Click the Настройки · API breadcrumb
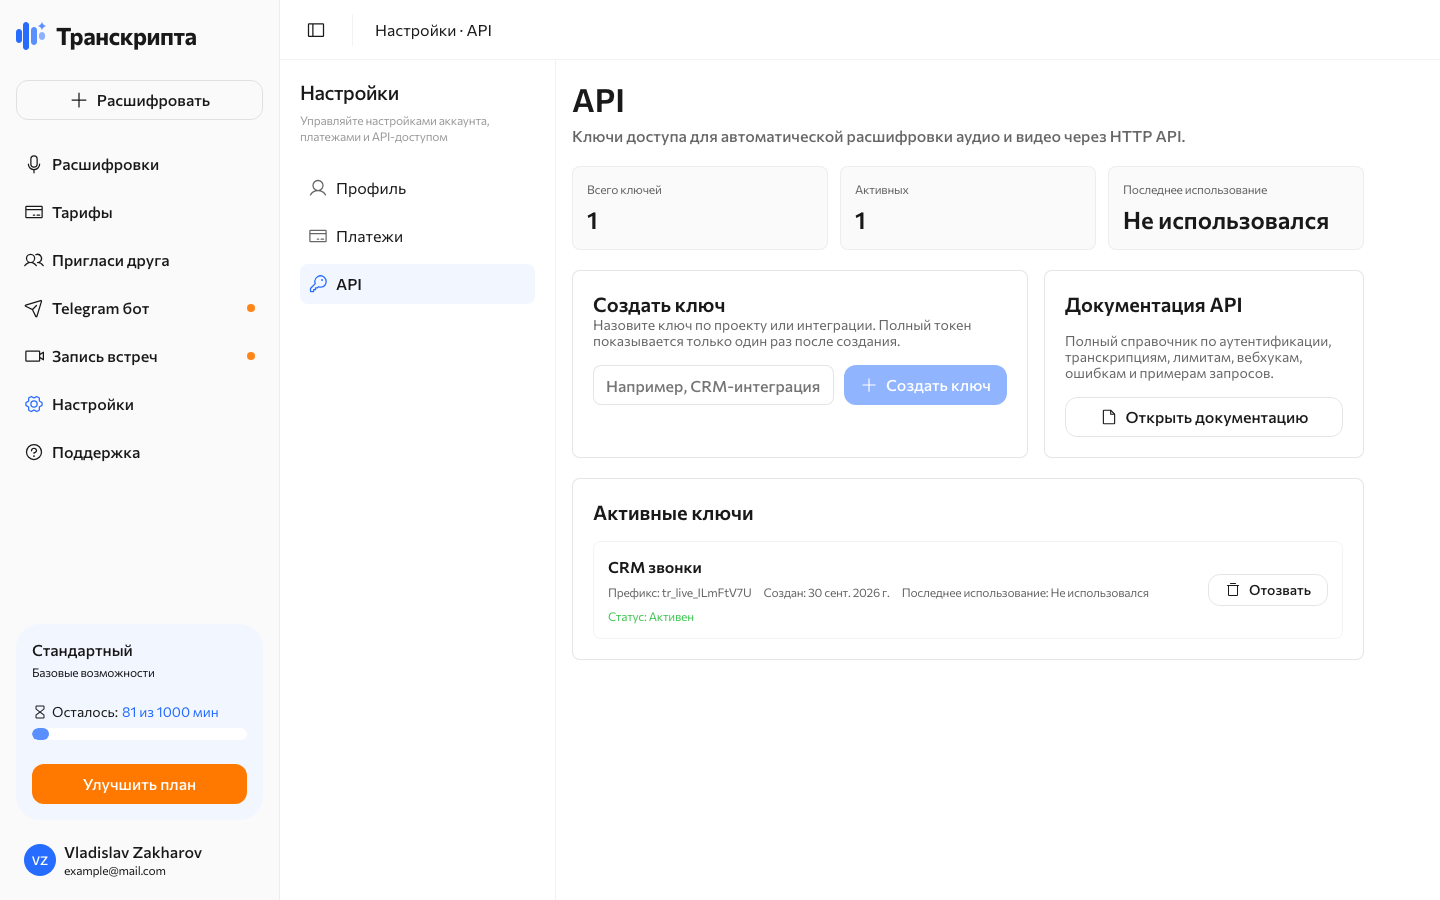1440x900 pixels. pyautogui.click(x=433, y=30)
